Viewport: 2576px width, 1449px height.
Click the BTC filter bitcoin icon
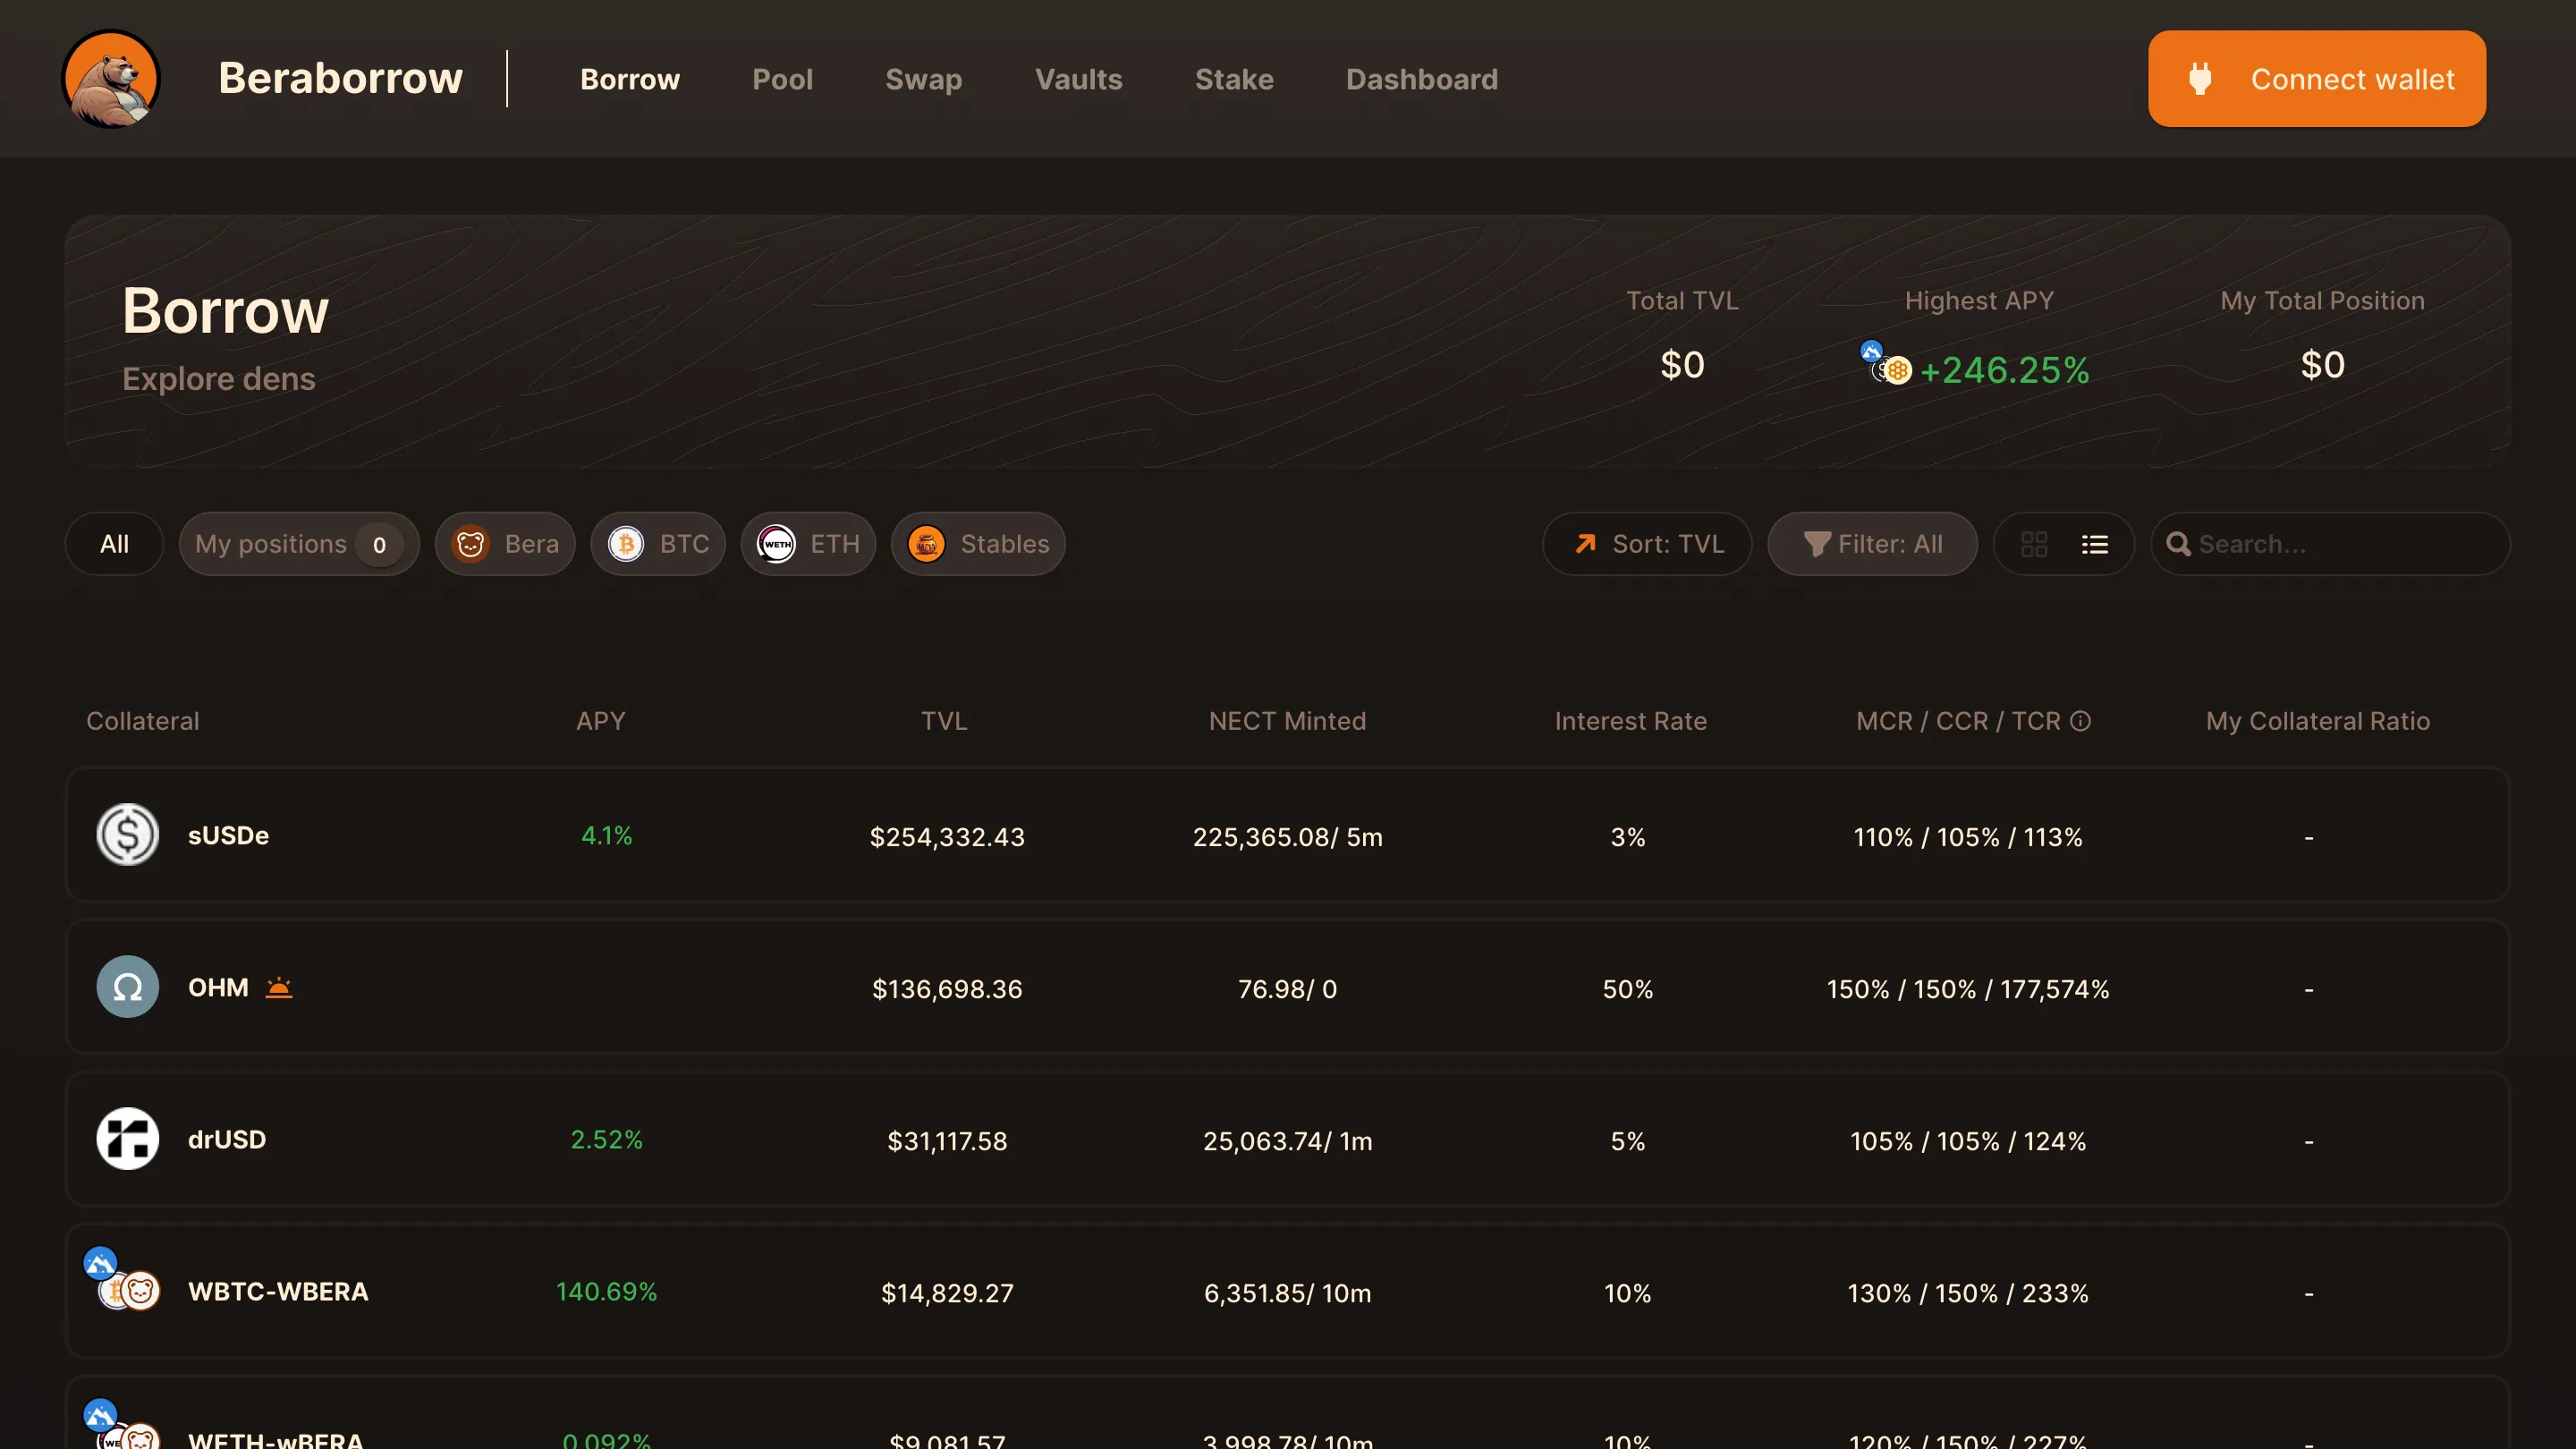click(626, 544)
